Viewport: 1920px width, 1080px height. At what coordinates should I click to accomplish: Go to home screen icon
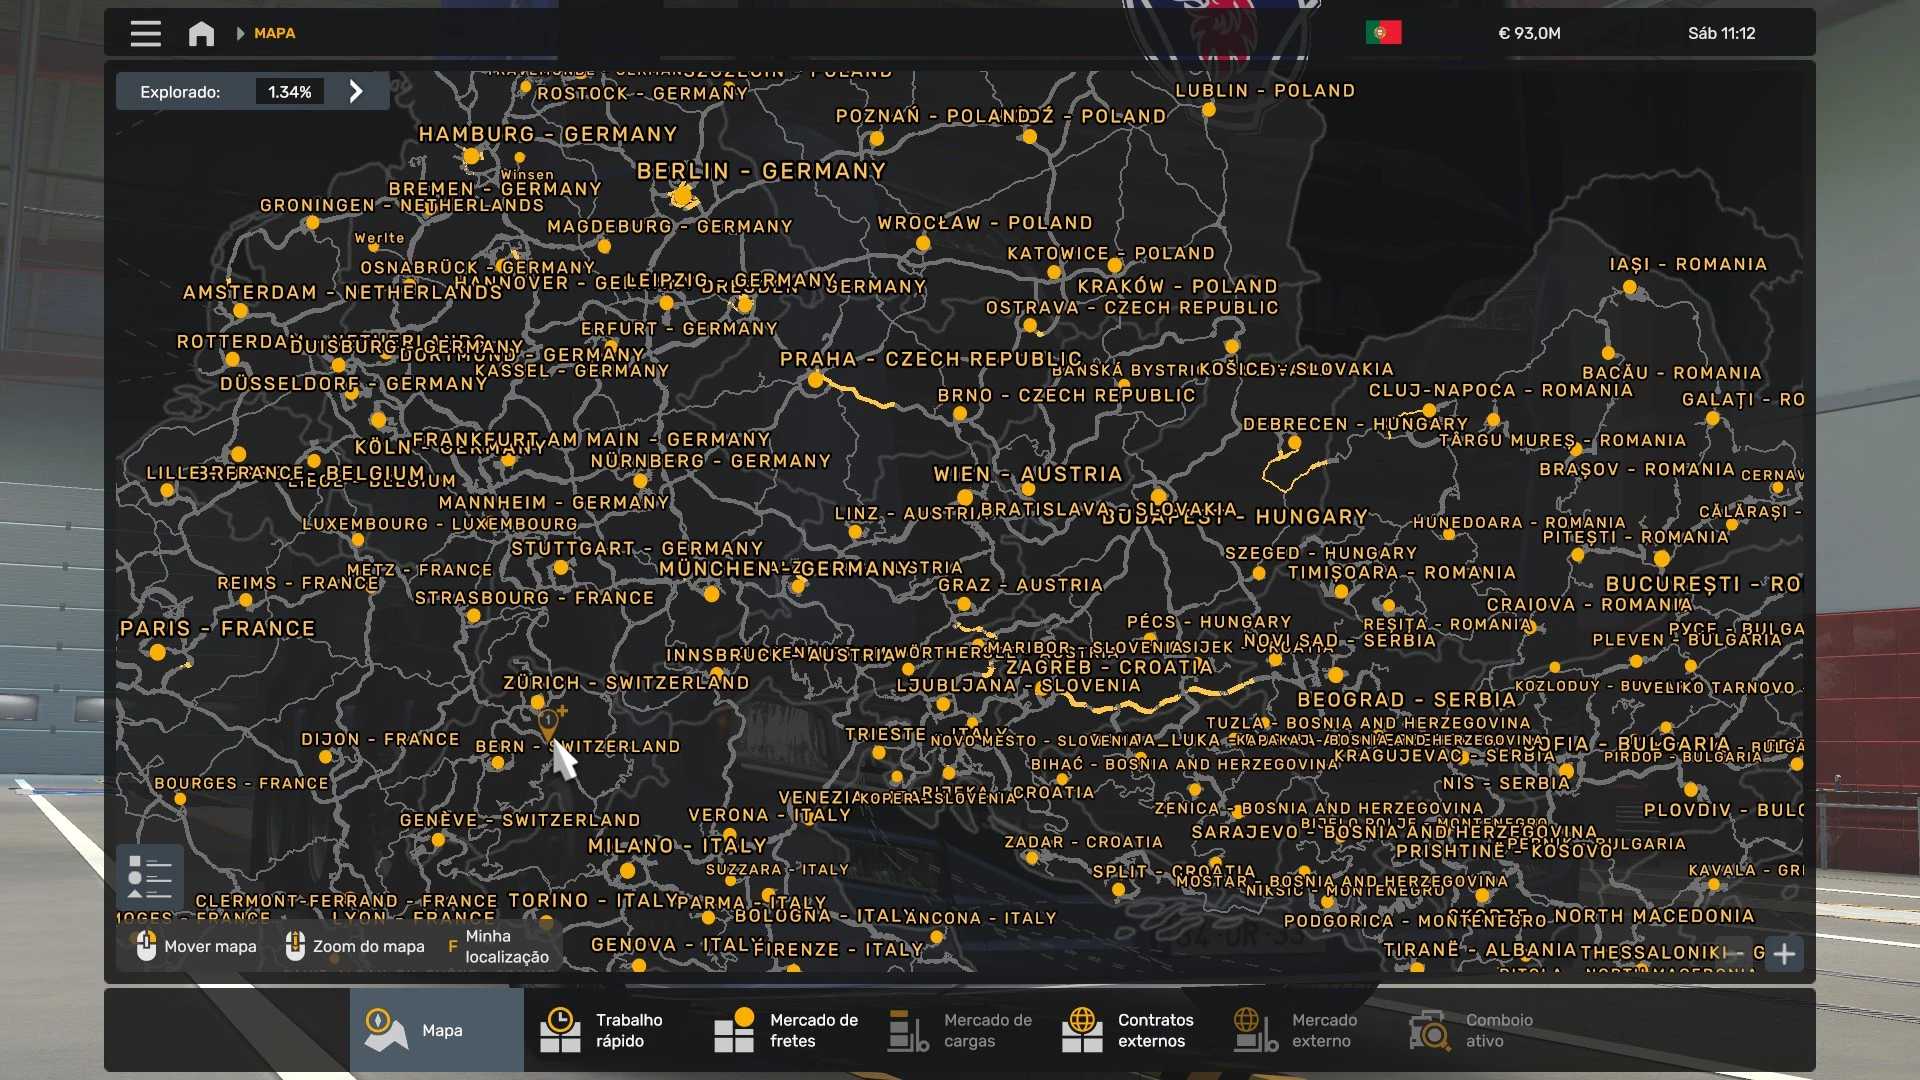(x=201, y=33)
